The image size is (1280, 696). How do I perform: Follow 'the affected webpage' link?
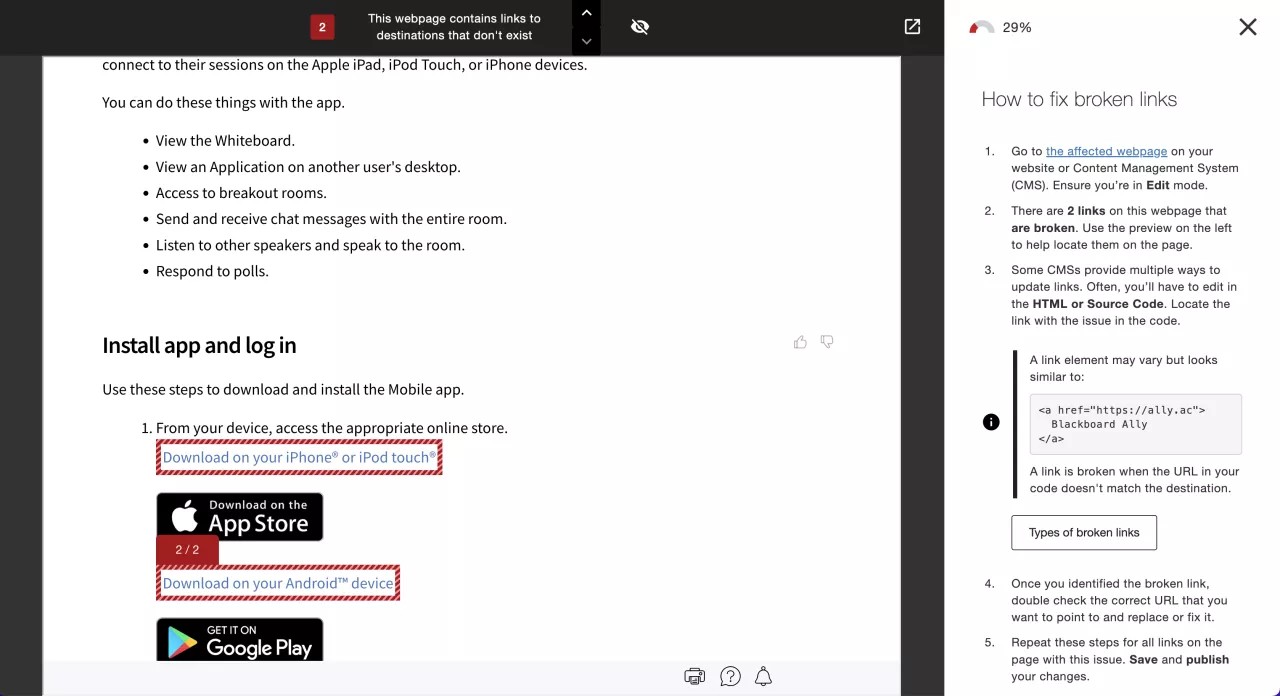point(1106,151)
